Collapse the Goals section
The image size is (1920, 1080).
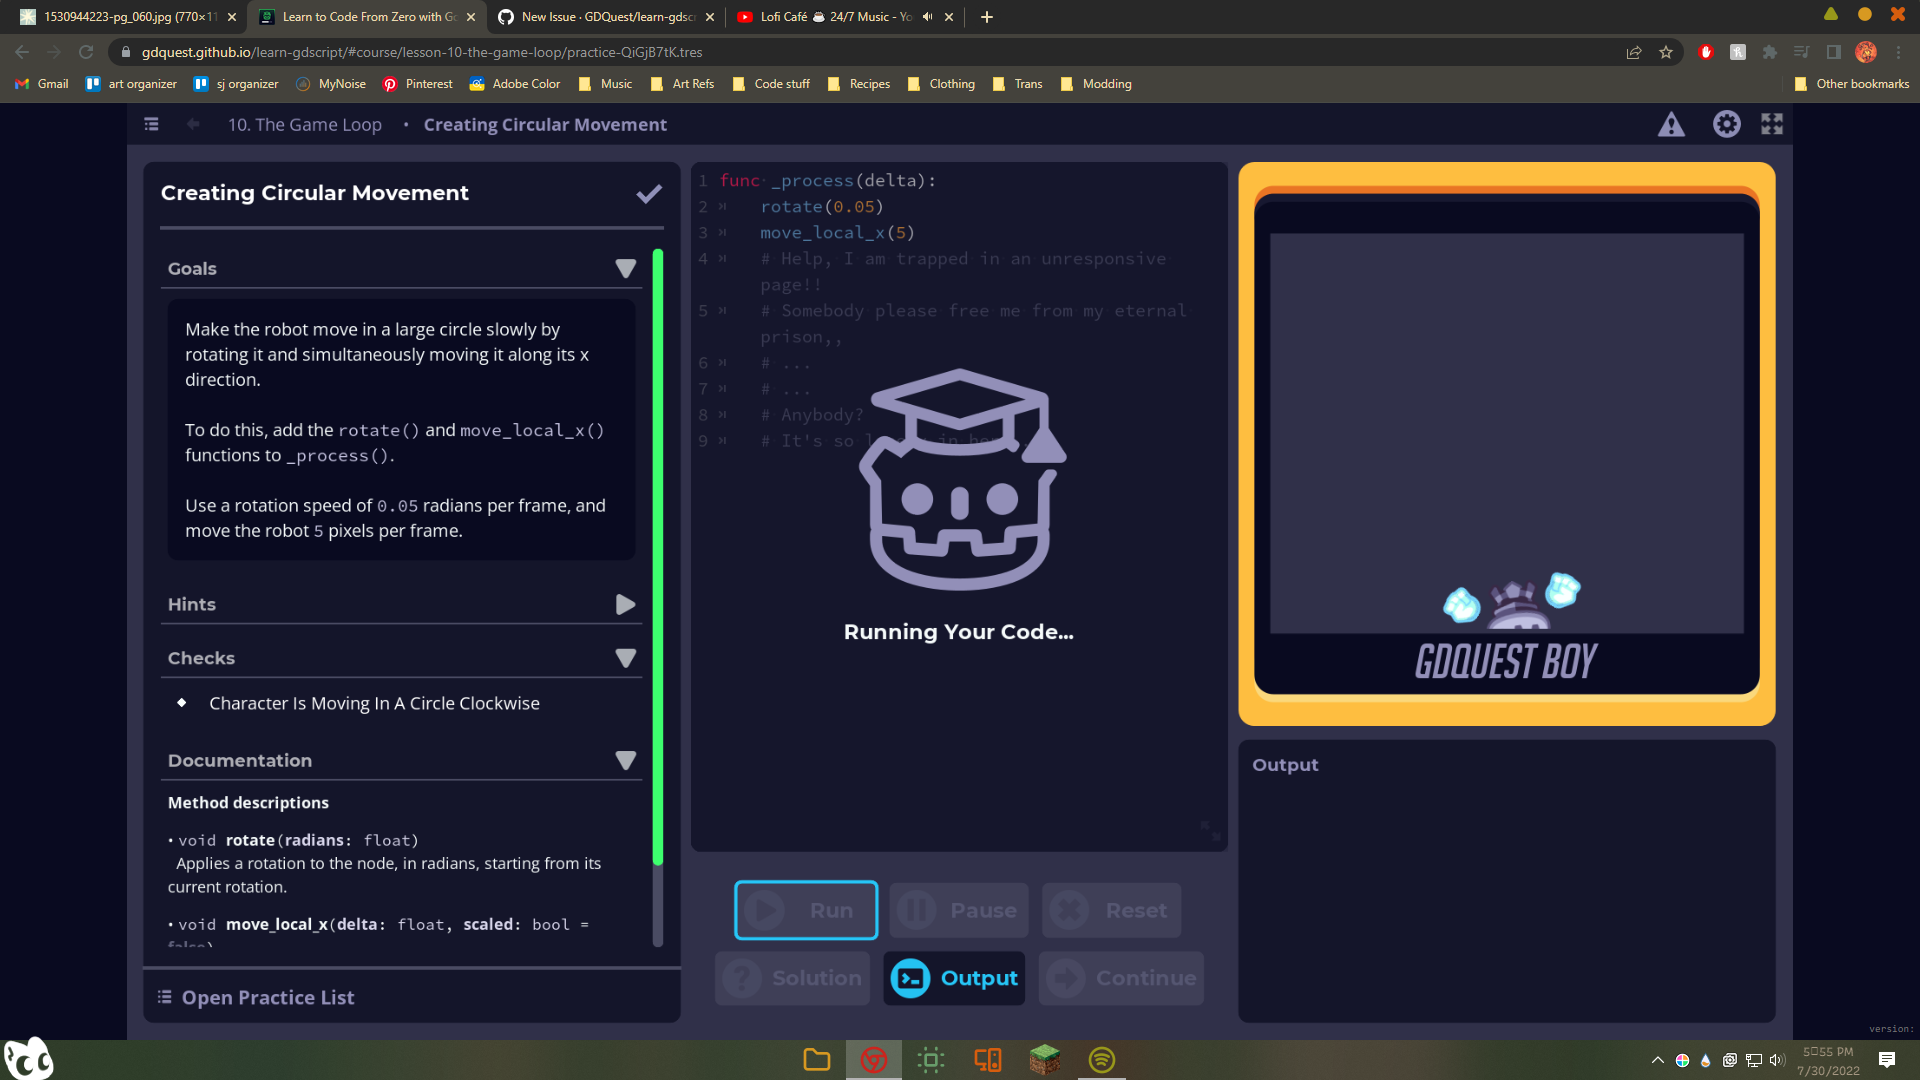pyautogui.click(x=626, y=268)
